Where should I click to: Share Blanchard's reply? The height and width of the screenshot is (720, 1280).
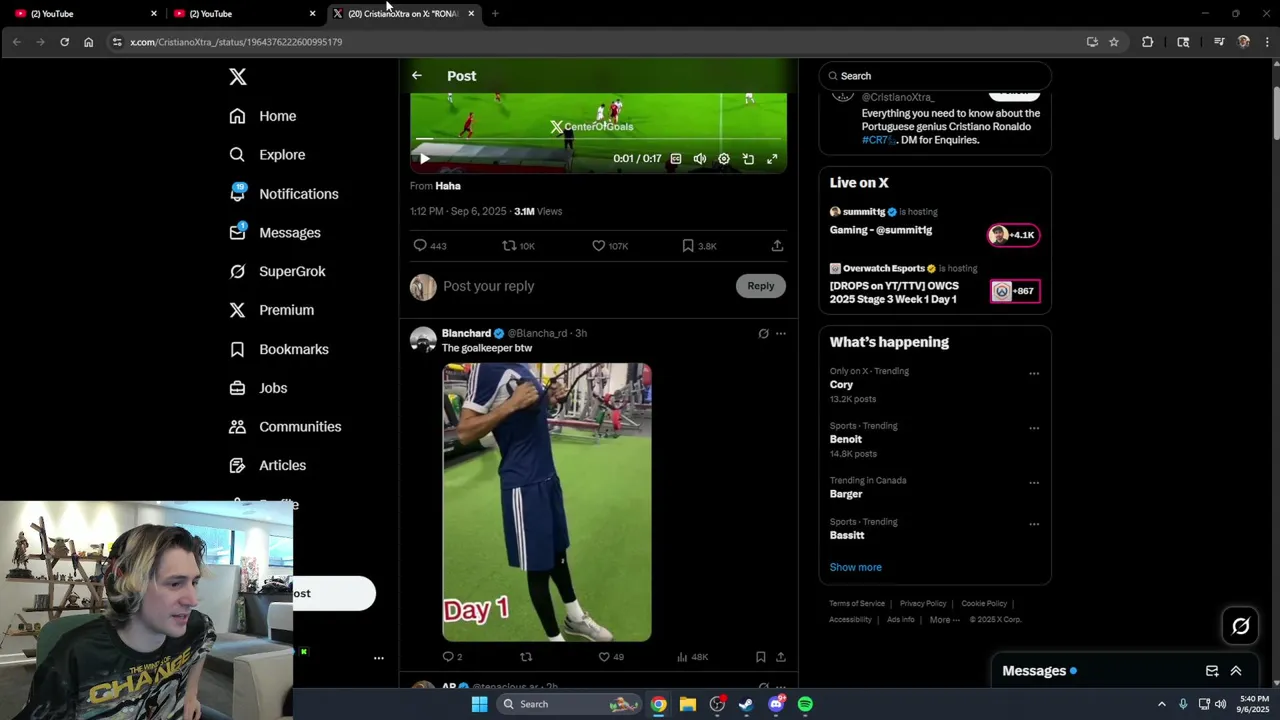tap(781, 657)
